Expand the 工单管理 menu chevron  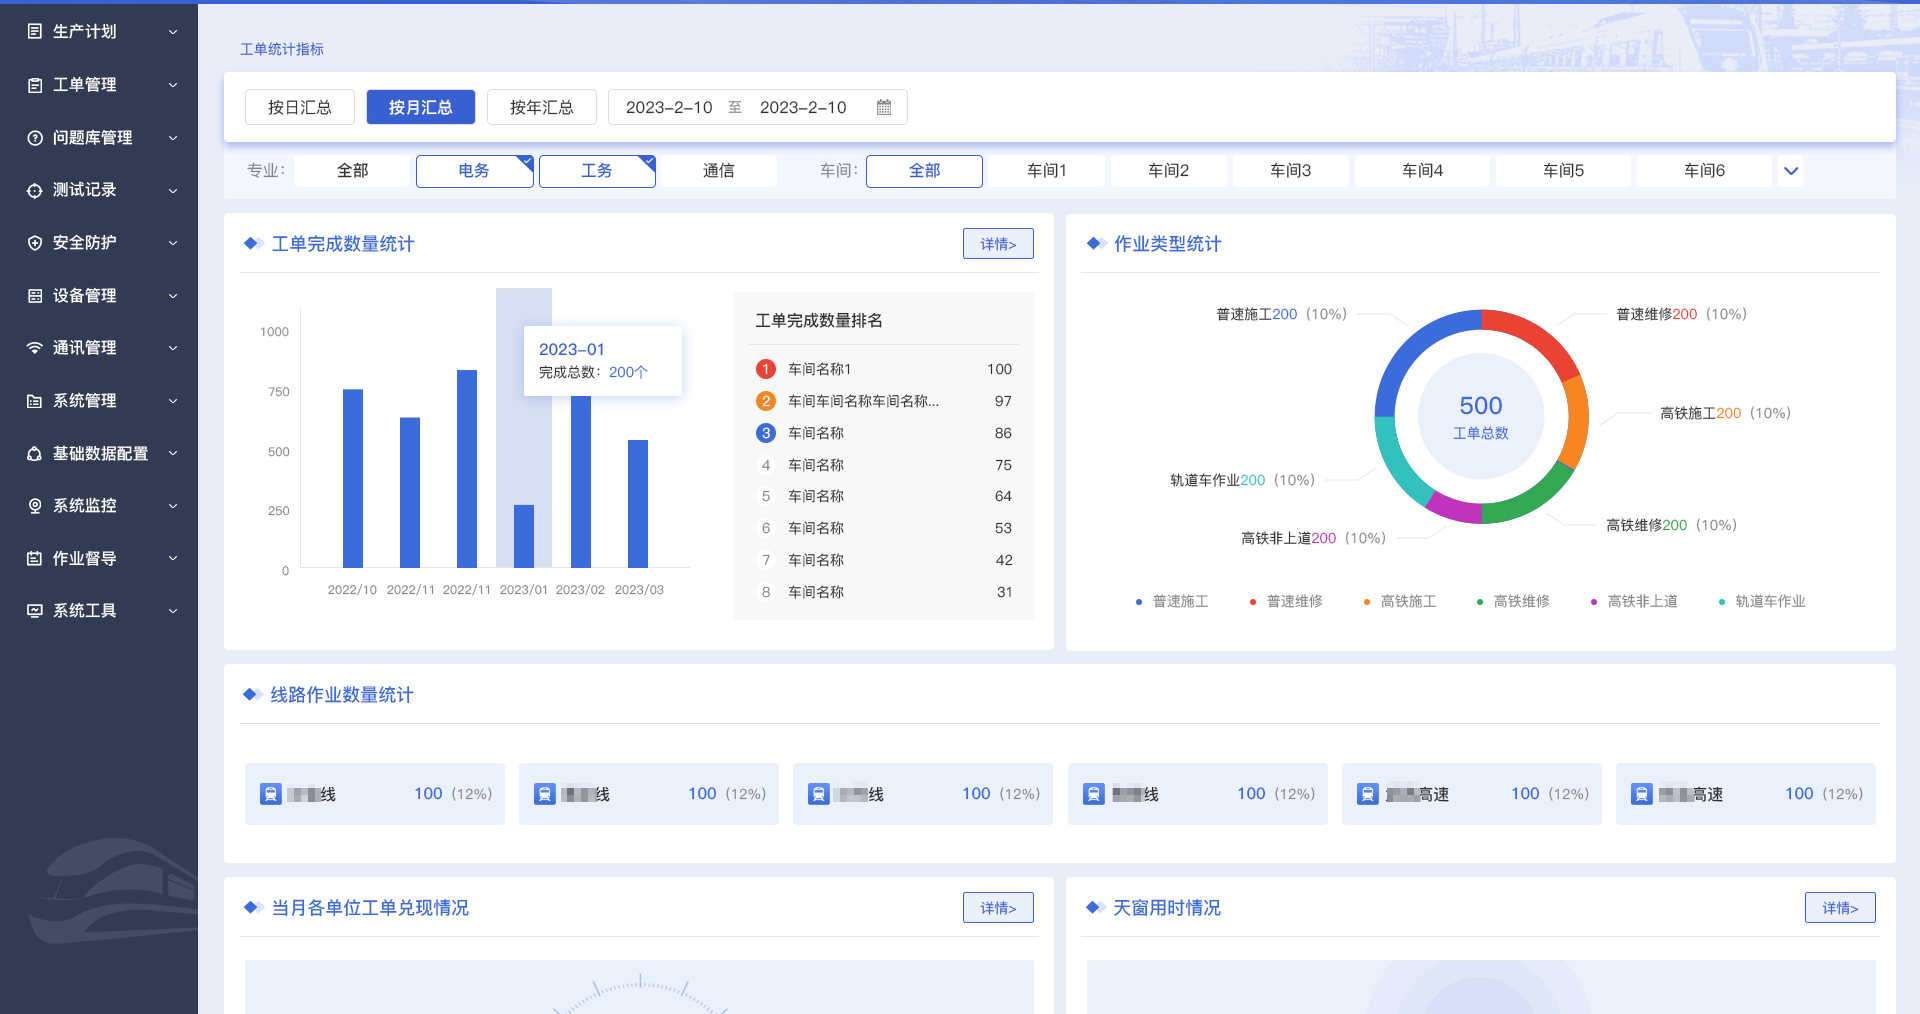click(173, 85)
